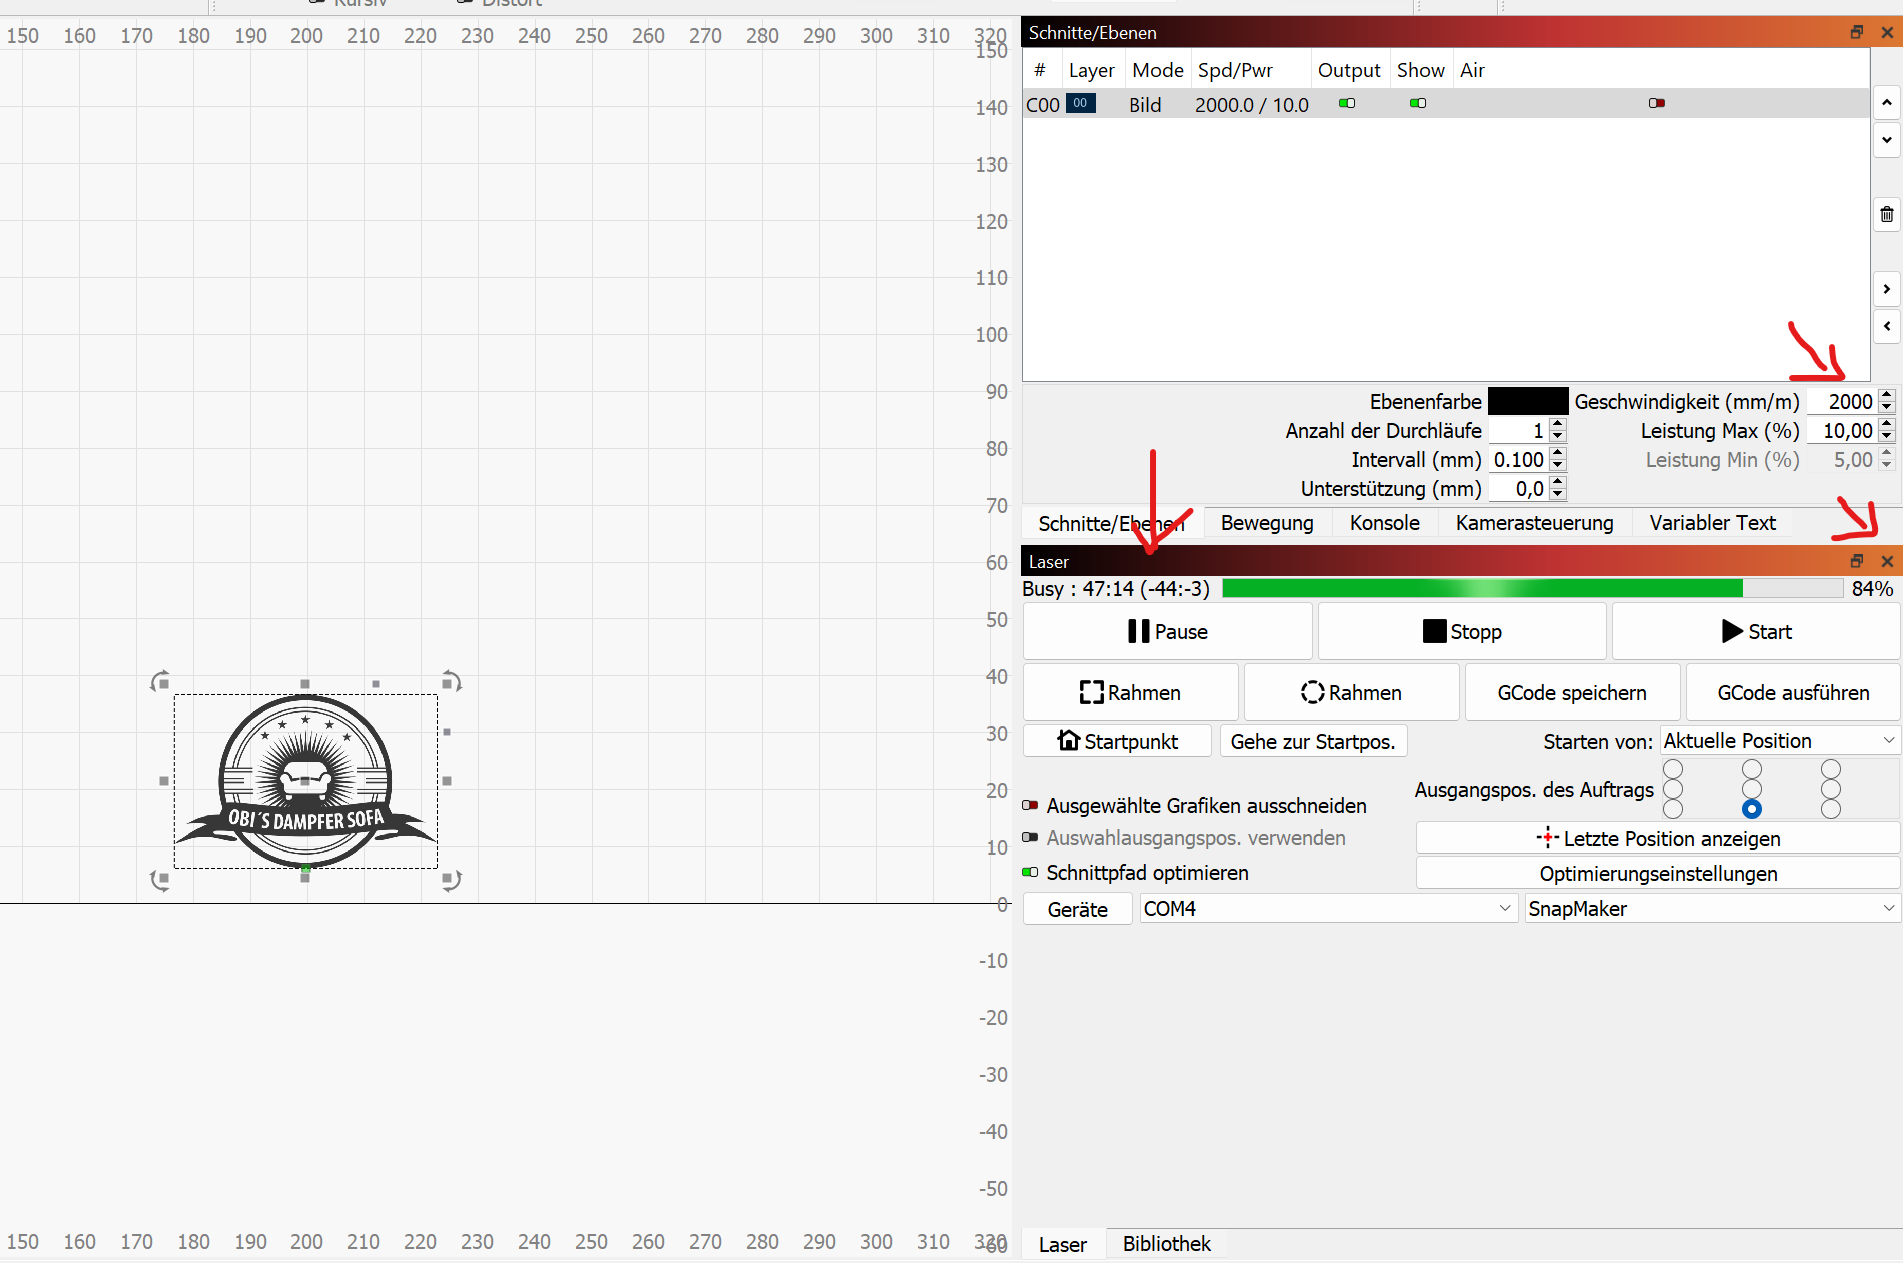Toggle Output switch for layer C00
The image size is (1903, 1263).
coord(1347,103)
